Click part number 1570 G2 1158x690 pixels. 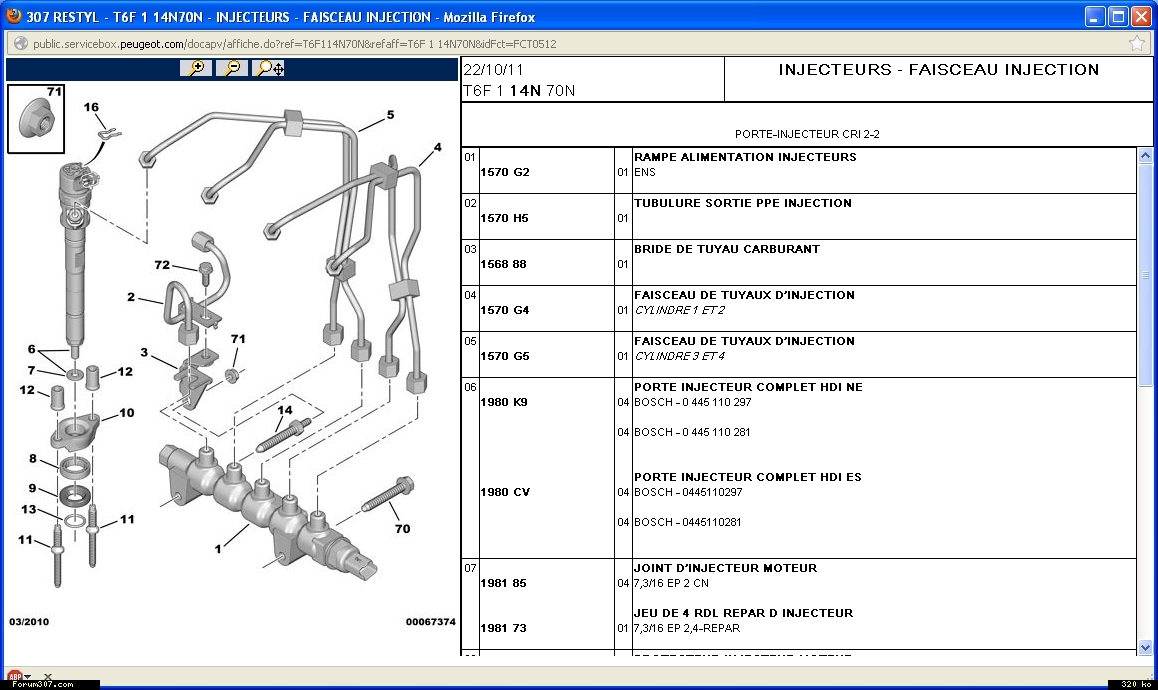click(505, 172)
